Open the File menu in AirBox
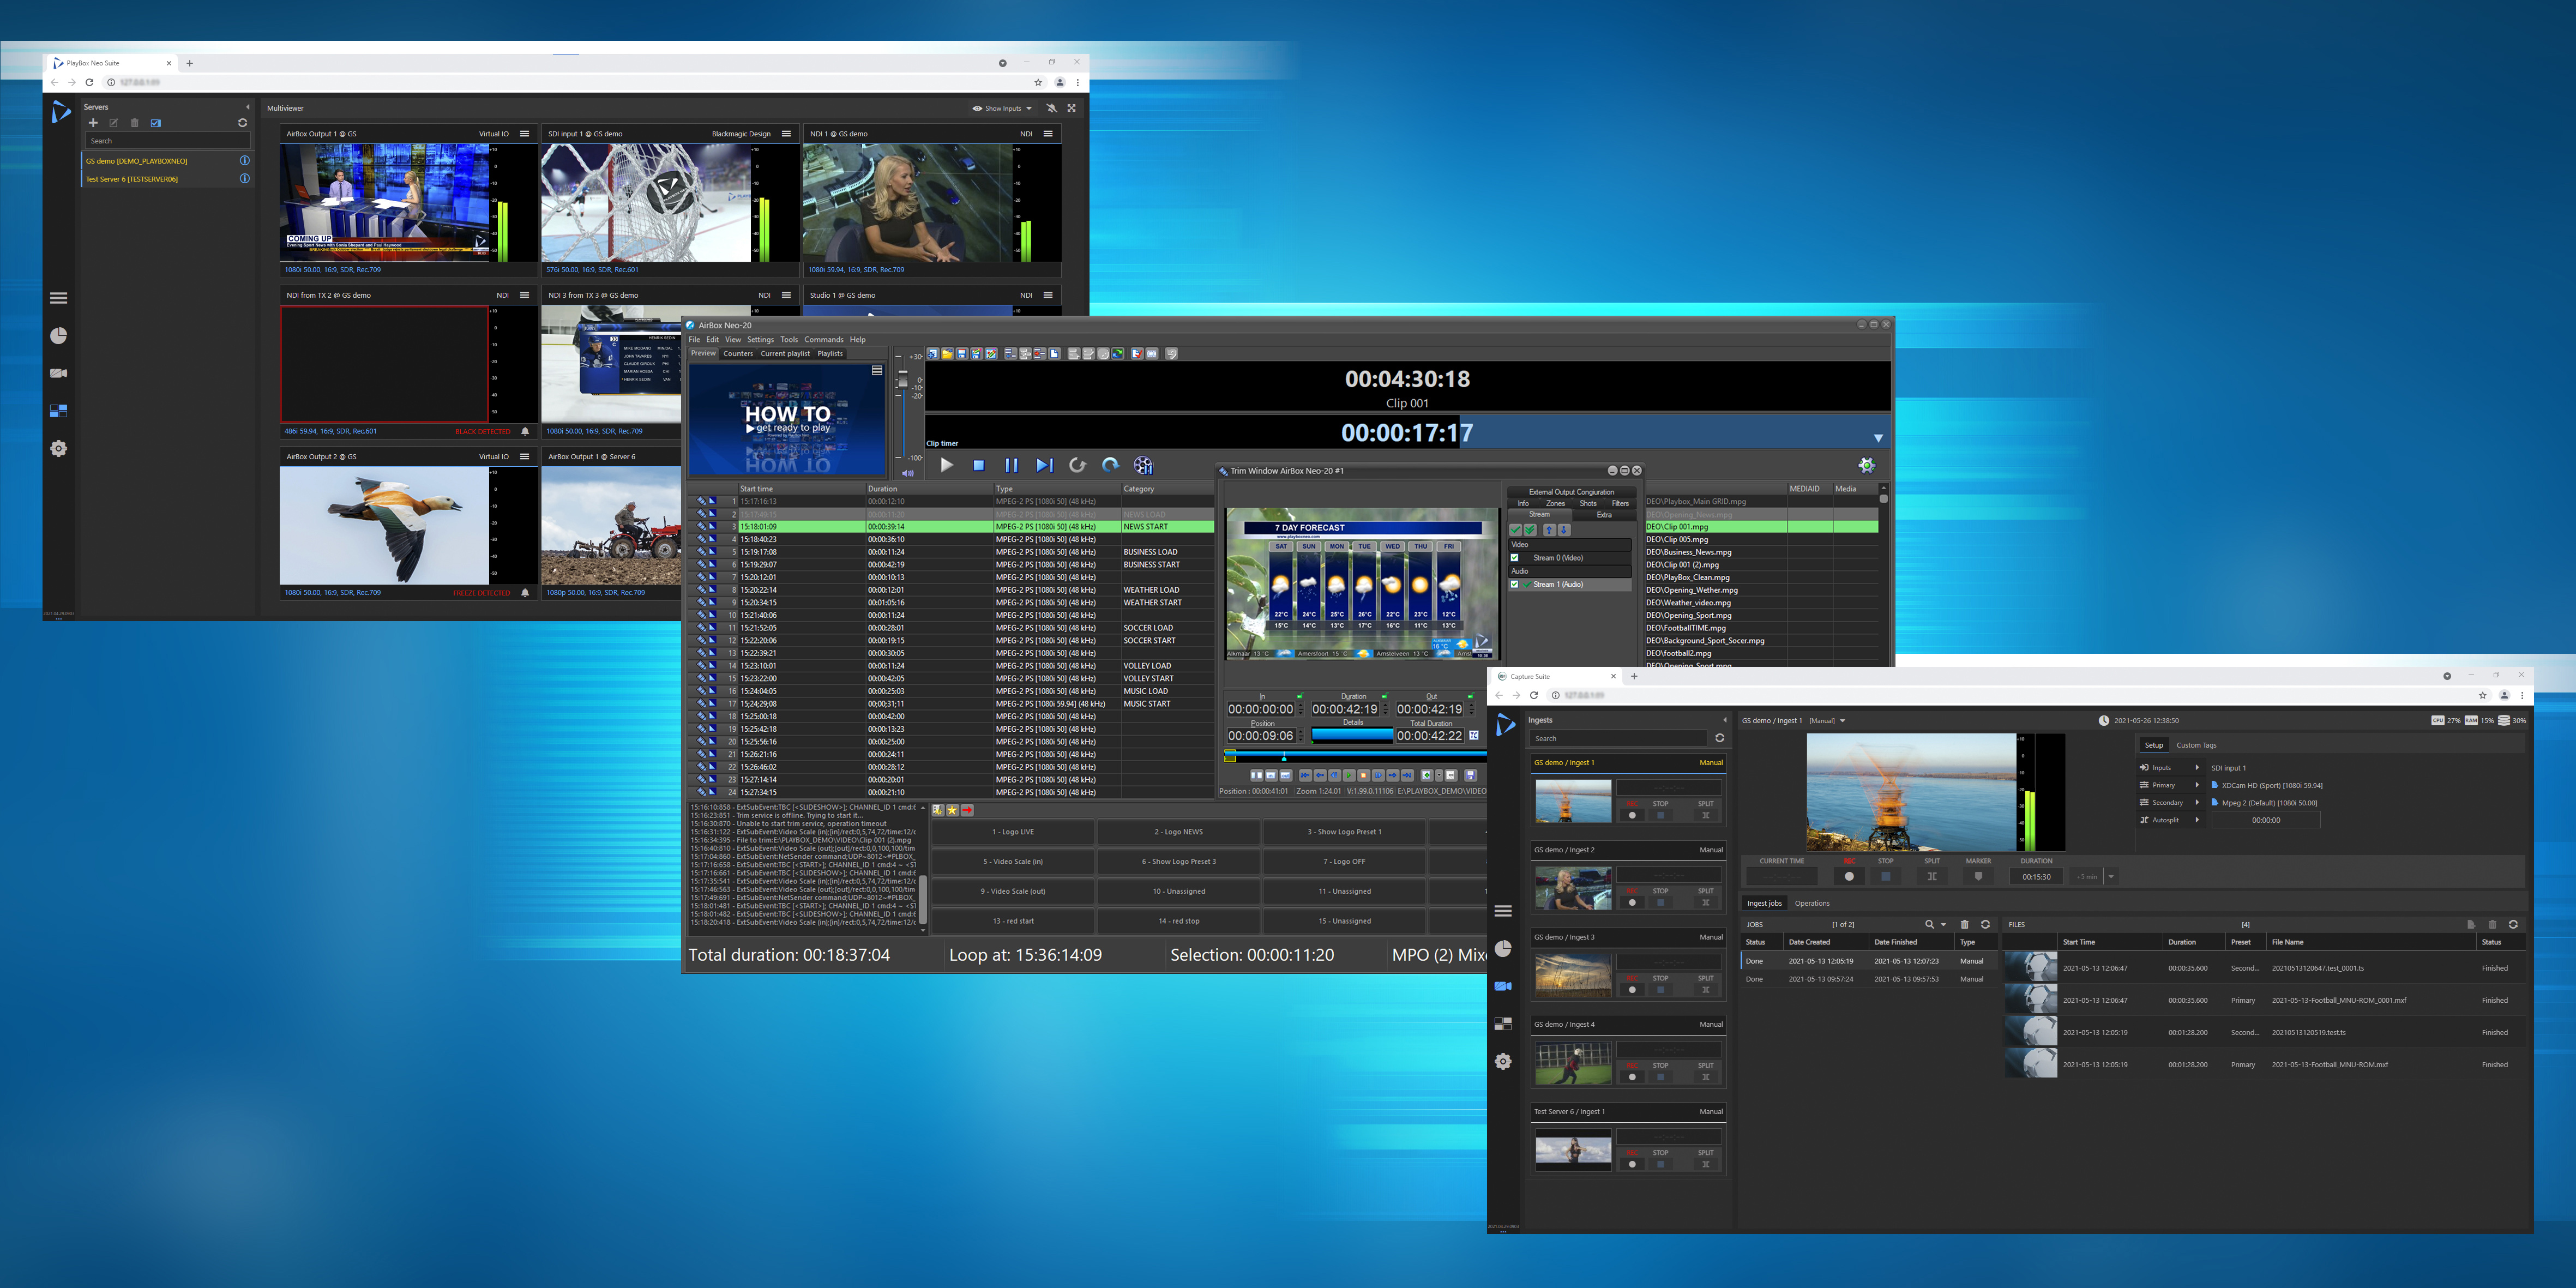This screenshot has height=1288, width=2576. 694,340
